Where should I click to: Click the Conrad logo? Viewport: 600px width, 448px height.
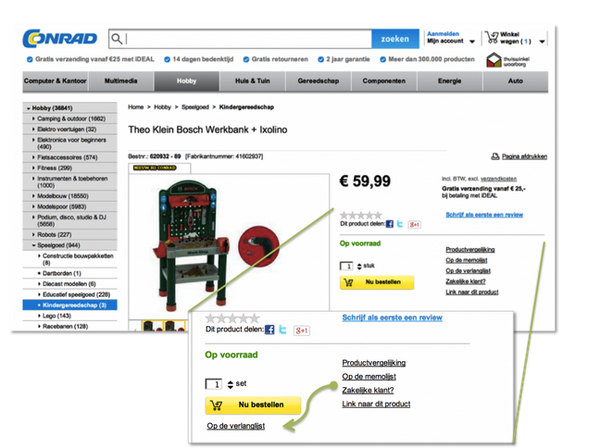click(60, 38)
